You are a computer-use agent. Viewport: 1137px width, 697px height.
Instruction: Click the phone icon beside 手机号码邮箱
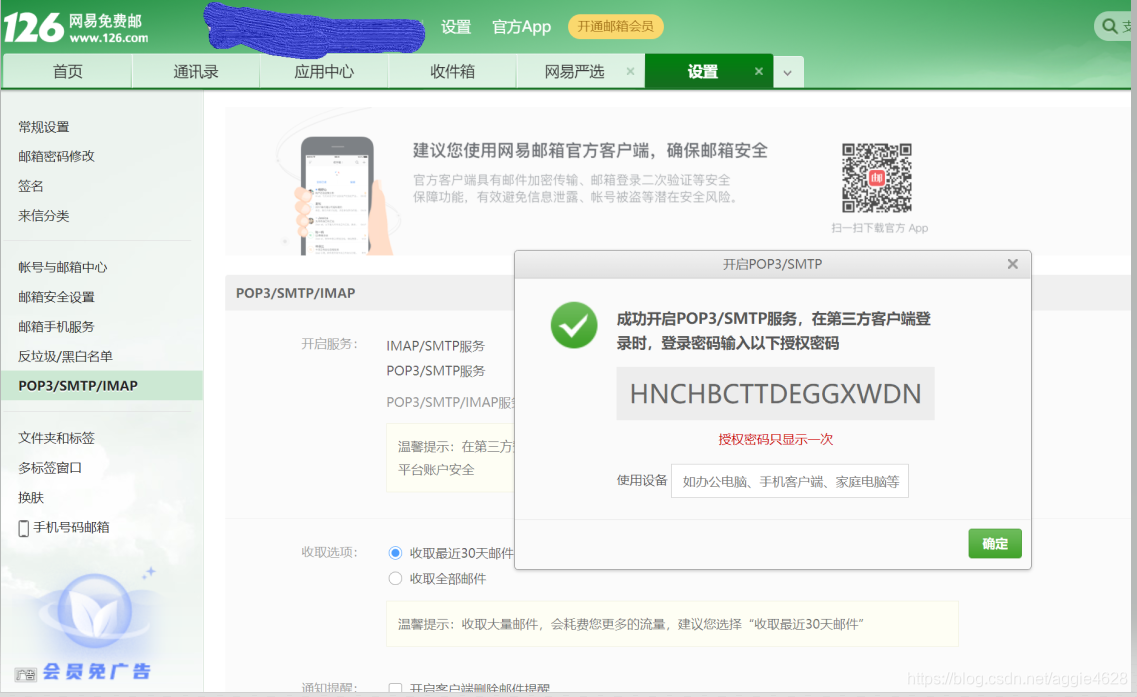pyautogui.click(x=23, y=529)
